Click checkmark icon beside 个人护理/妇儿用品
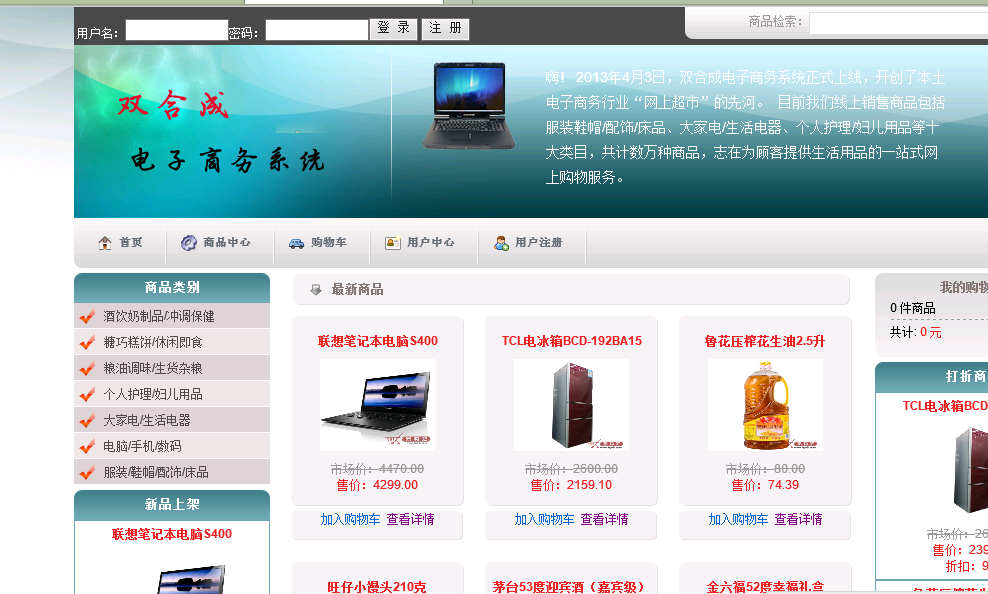Image resolution: width=988 pixels, height=594 pixels. [x=88, y=394]
